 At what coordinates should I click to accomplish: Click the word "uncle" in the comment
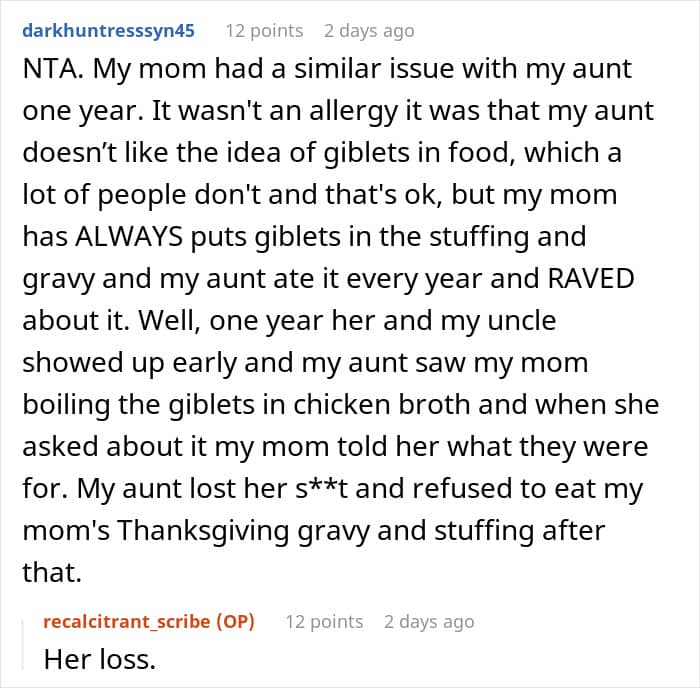pos(518,322)
